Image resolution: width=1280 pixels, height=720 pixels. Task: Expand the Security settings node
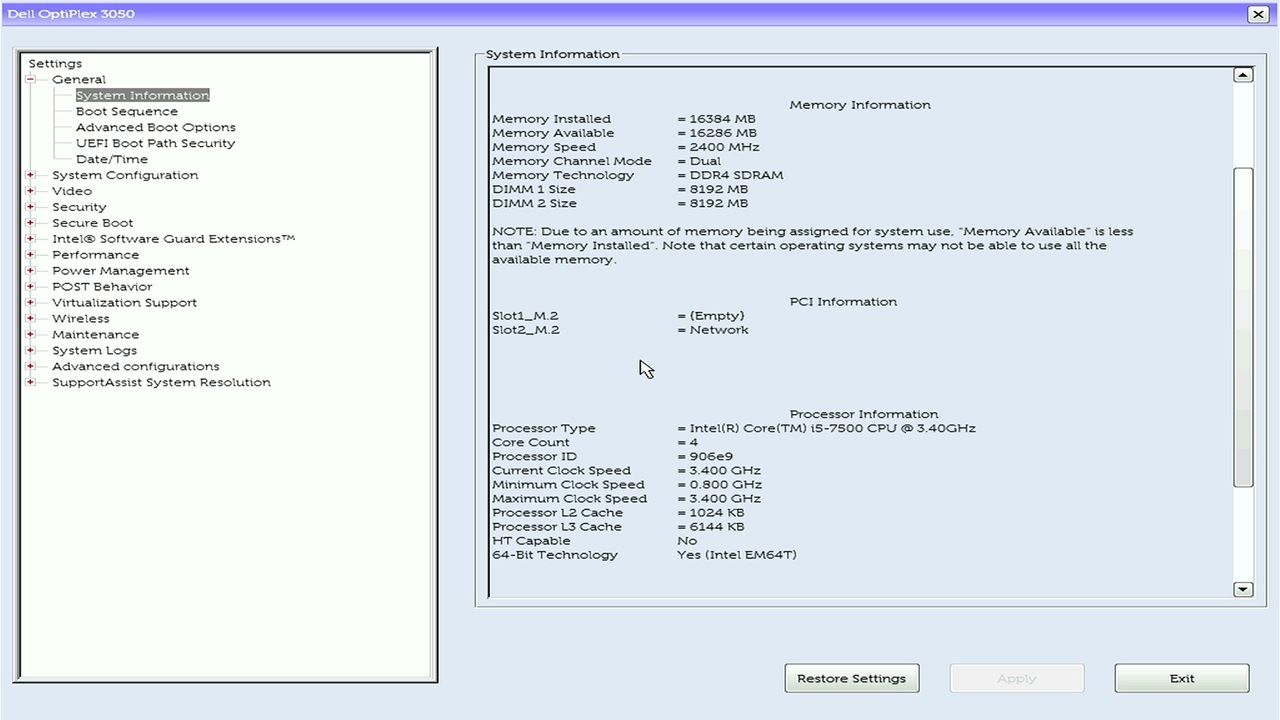click(31, 207)
